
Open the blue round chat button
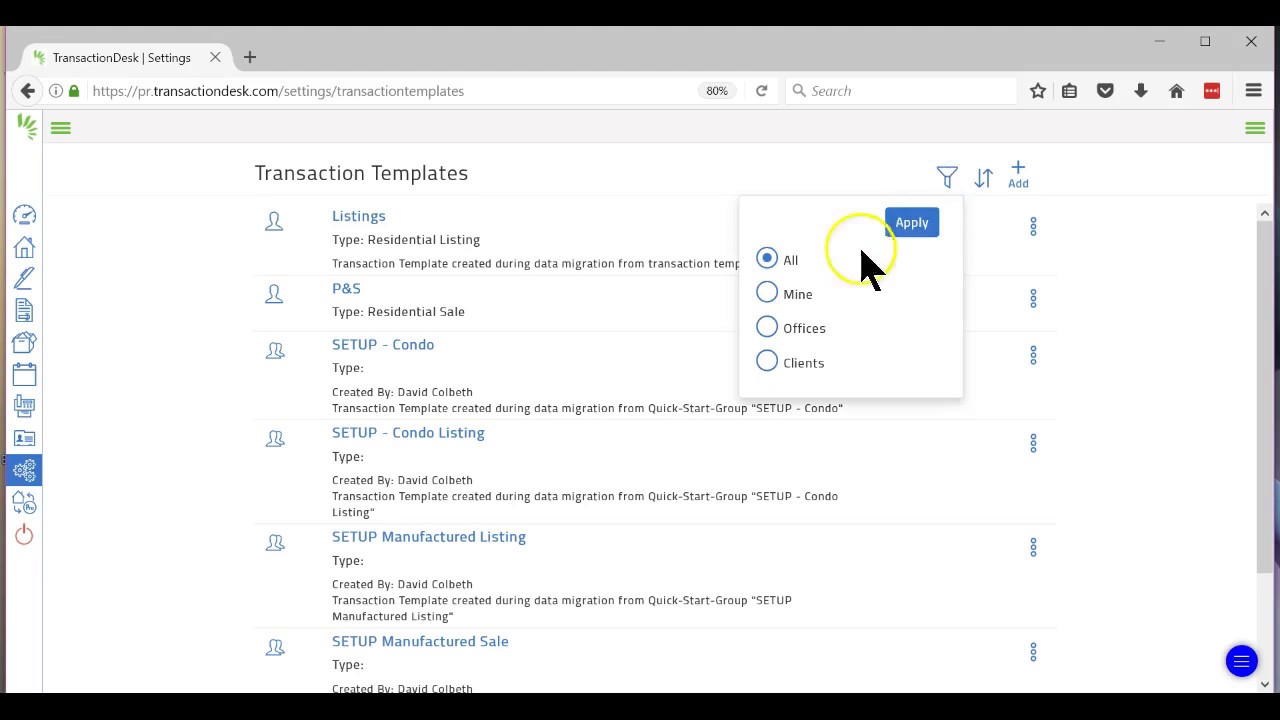coord(1241,661)
